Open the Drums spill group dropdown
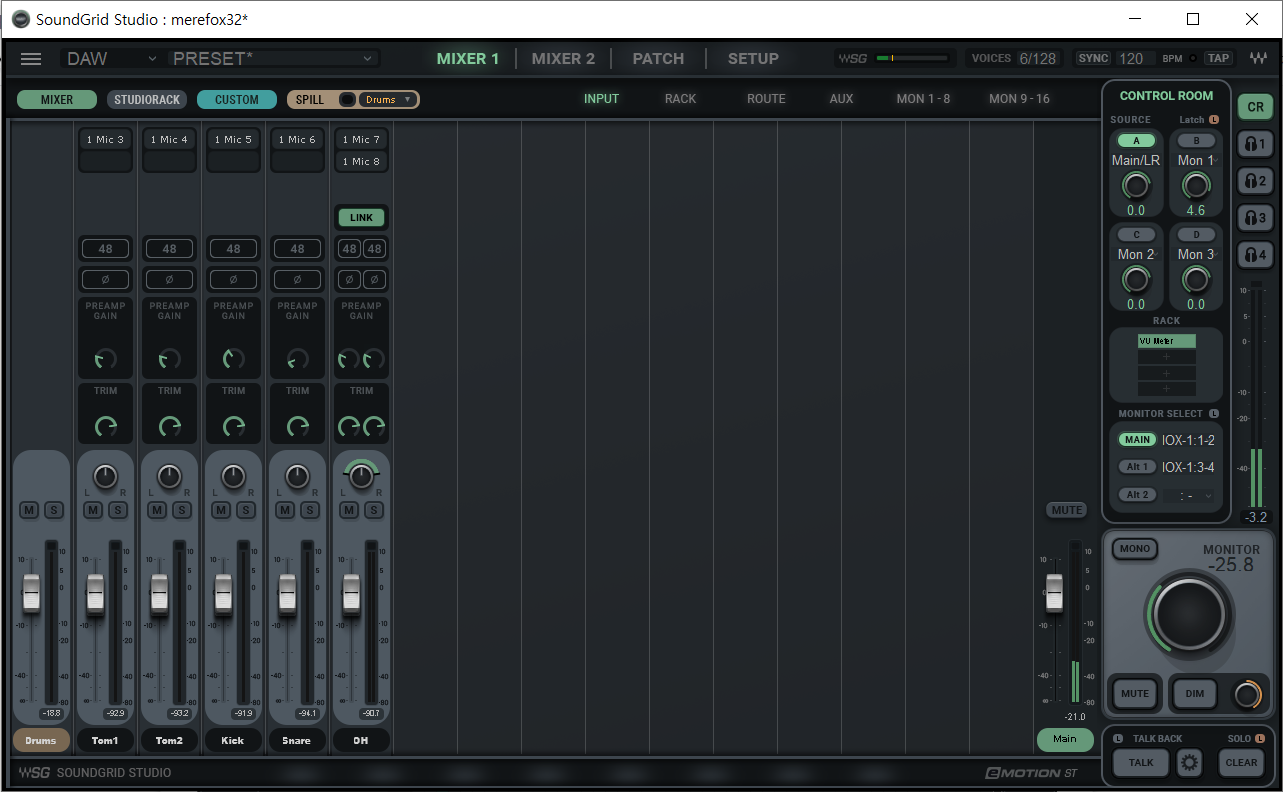1283x792 pixels. click(388, 99)
